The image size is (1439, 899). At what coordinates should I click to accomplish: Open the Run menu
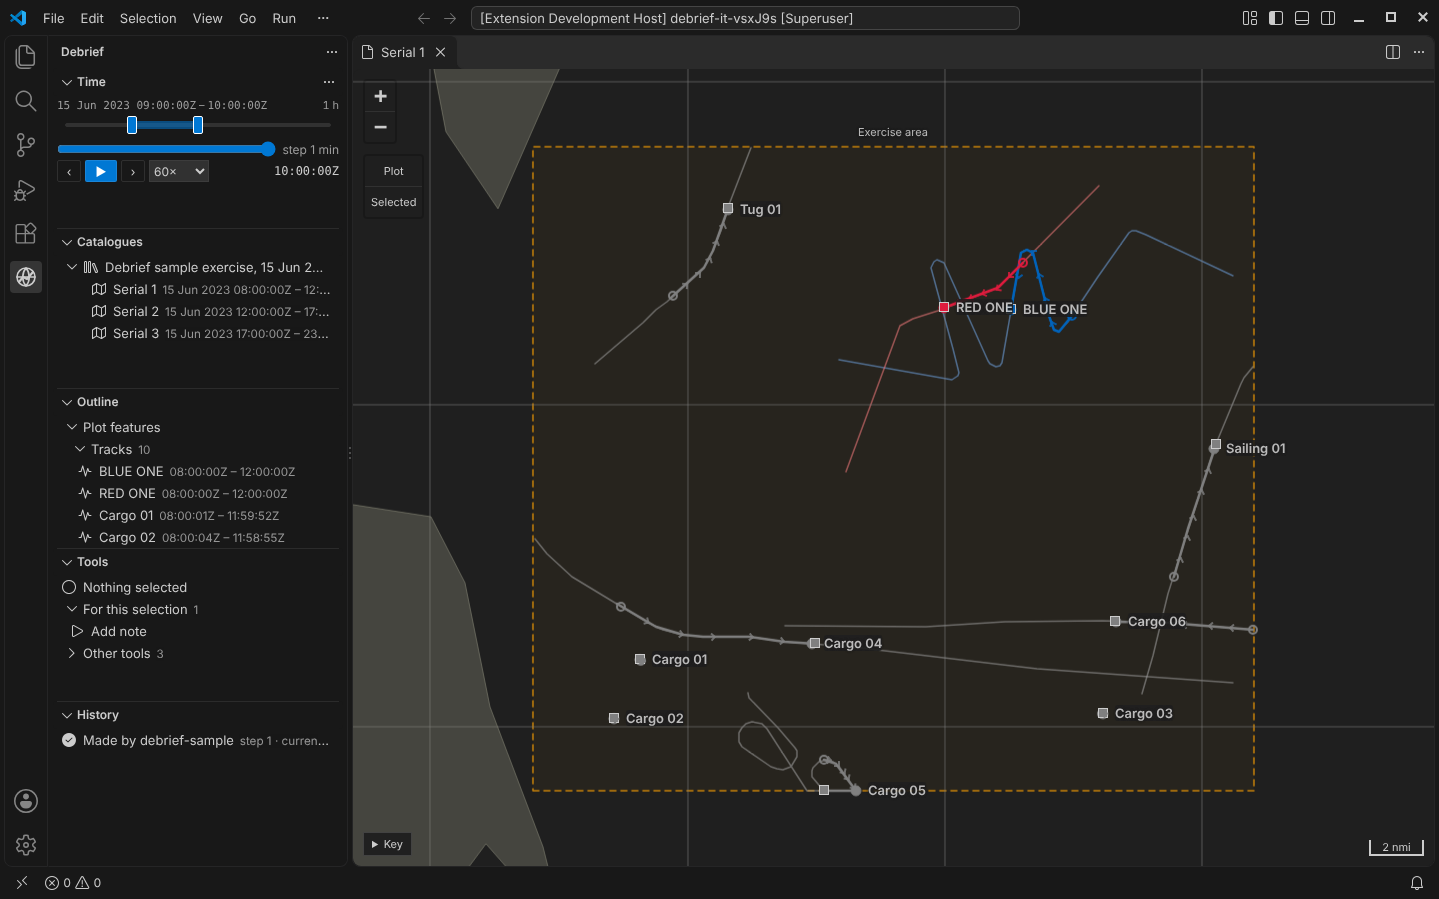click(284, 18)
